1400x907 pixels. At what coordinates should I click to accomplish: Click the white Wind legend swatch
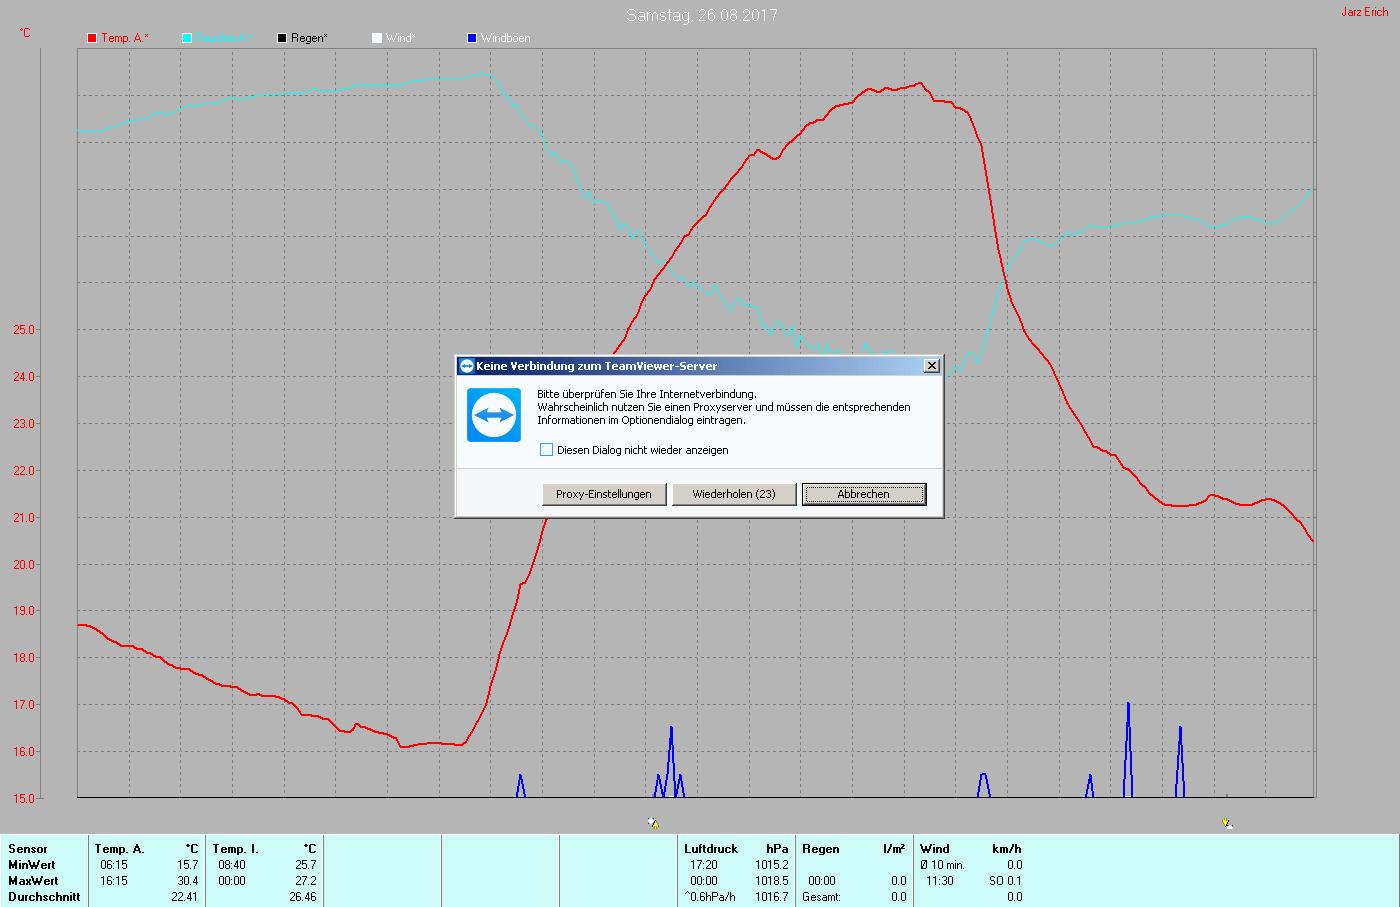(x=377, y=38)
